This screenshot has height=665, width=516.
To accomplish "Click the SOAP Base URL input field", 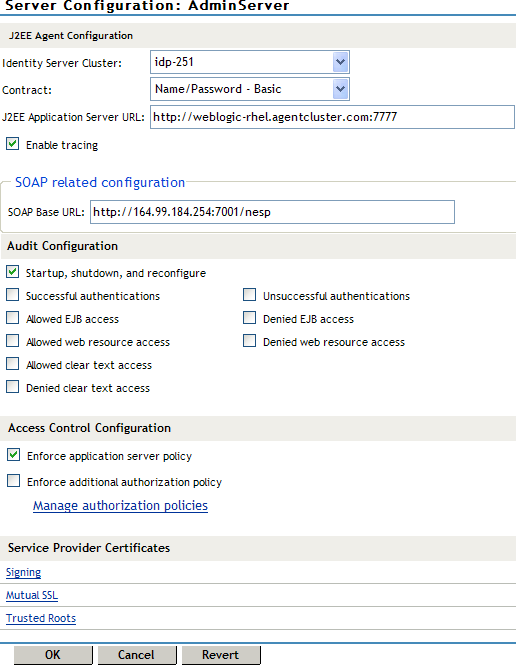I will tap(272, 212).
